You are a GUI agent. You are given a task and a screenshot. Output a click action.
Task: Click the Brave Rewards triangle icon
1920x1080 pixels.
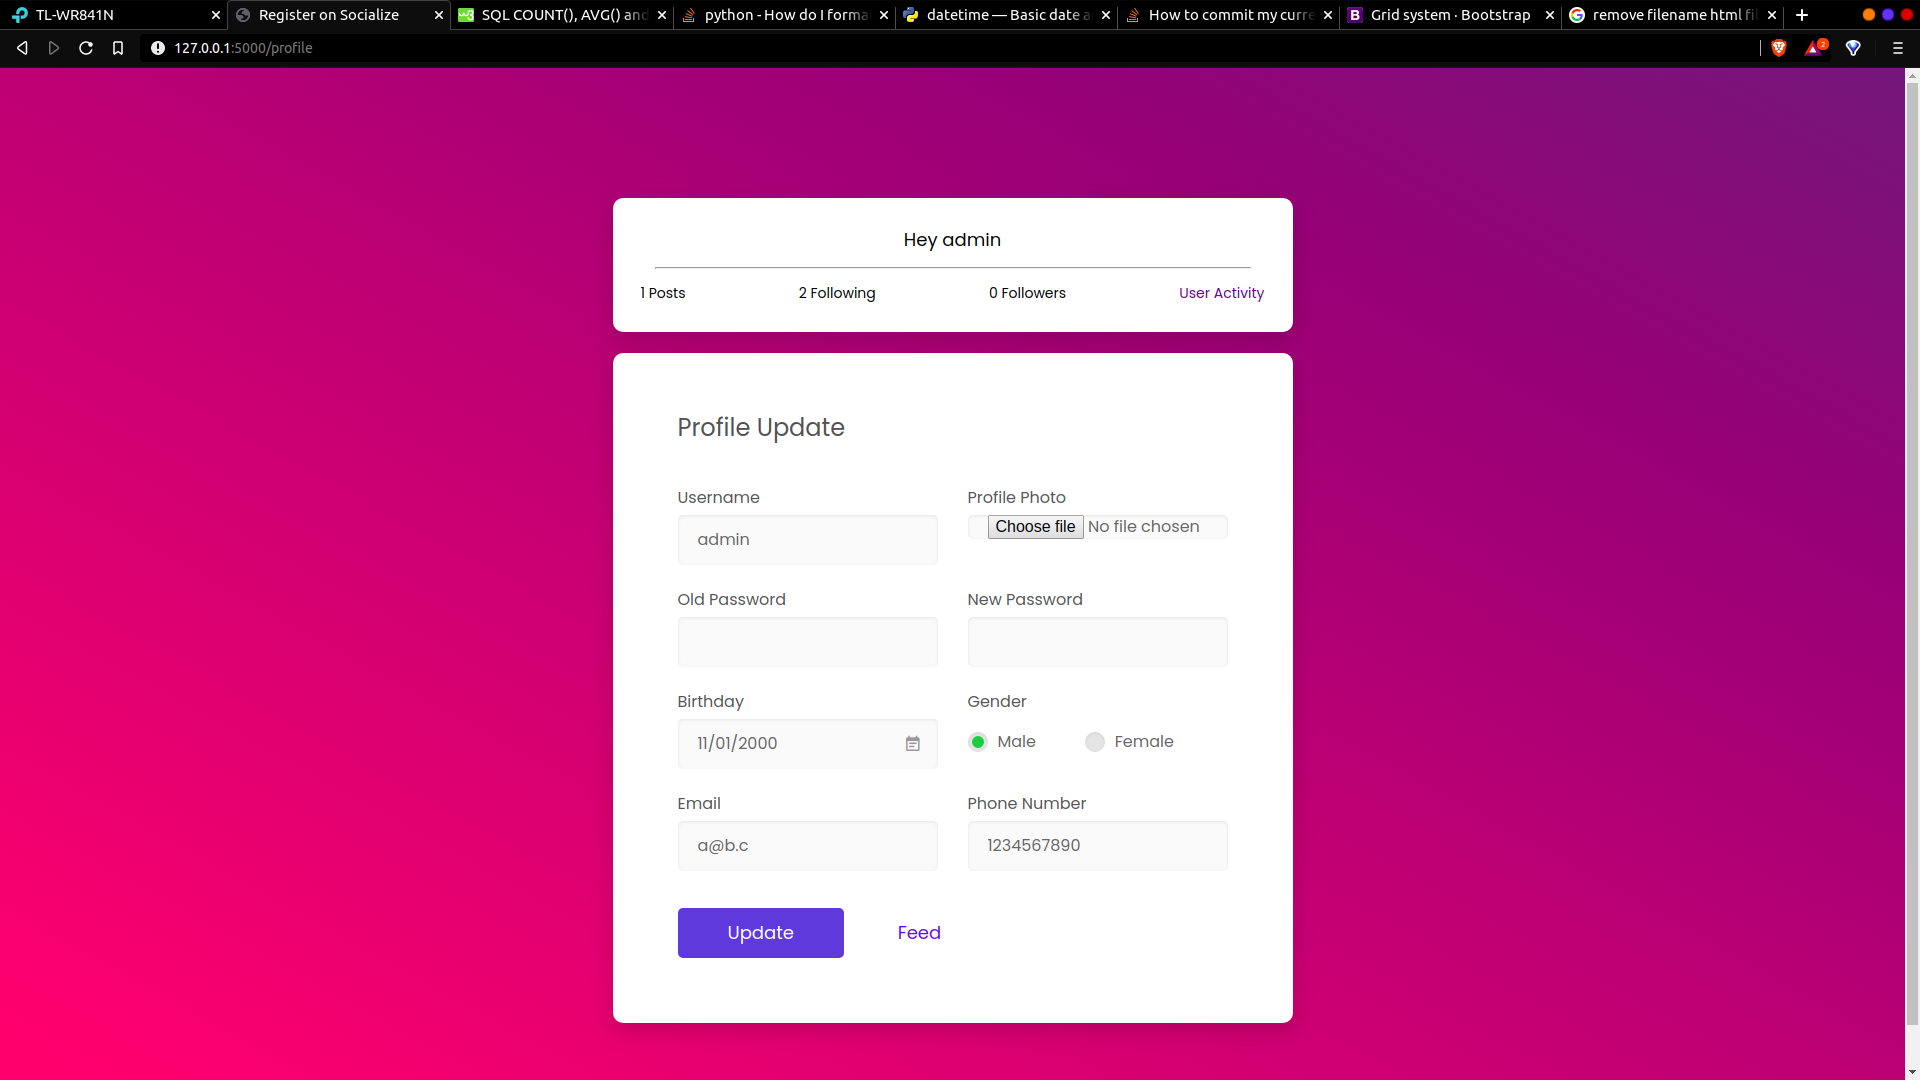[x=1814, y=48]
